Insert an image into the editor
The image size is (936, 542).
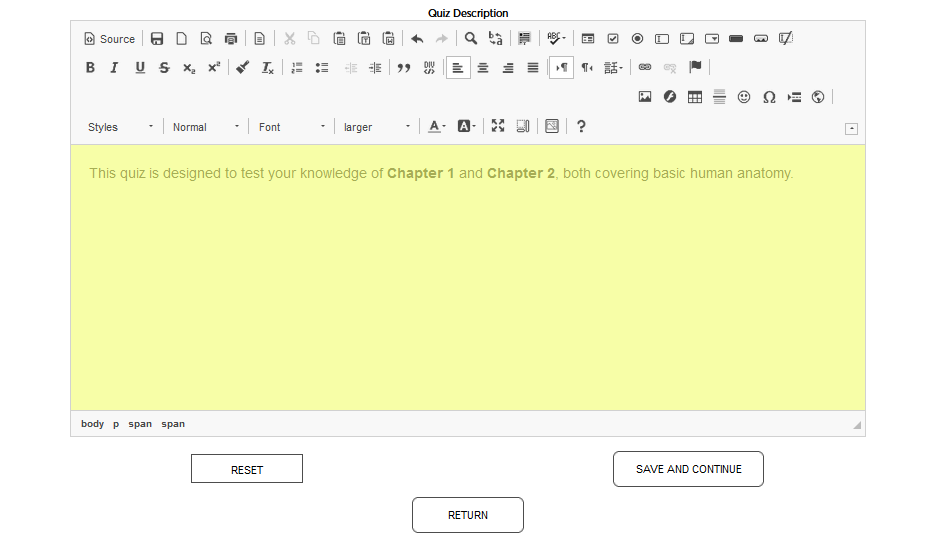(x=645, y=97)
